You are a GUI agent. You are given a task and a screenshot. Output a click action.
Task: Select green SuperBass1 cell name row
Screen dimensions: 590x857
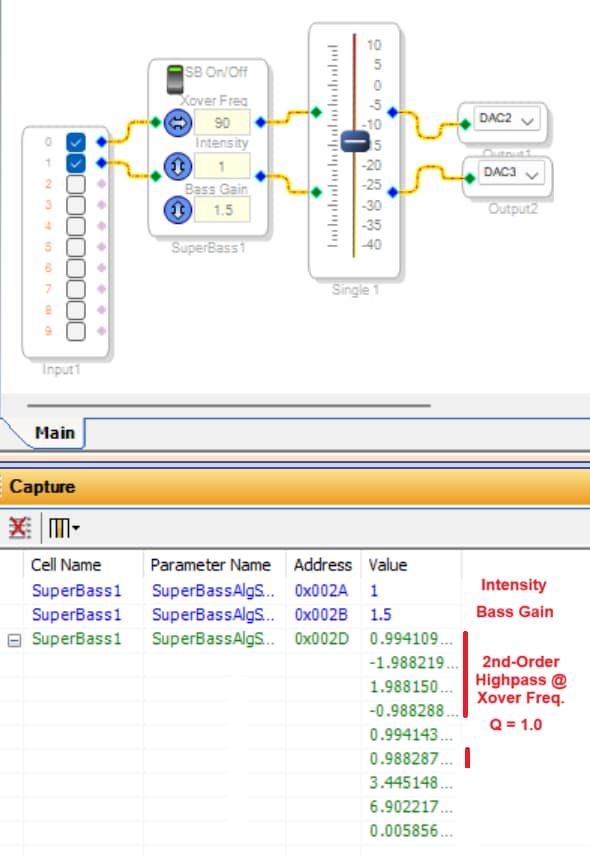[x=77, y=638]
